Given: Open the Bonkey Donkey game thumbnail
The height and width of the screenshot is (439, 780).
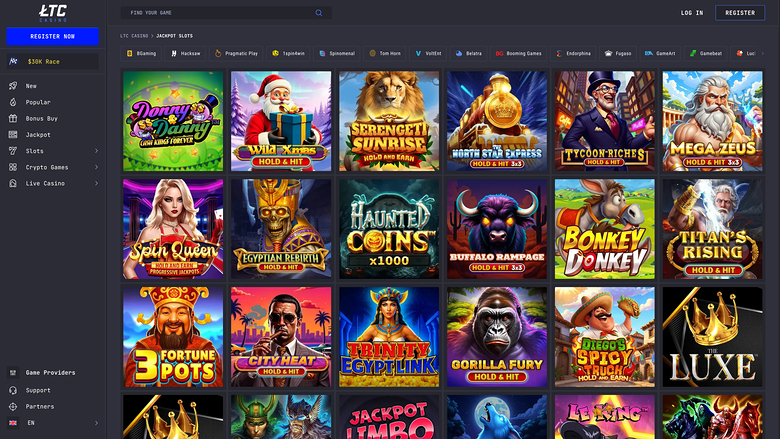Looking at the screenshot, I should pyautogui.click(x=605, y=229).
